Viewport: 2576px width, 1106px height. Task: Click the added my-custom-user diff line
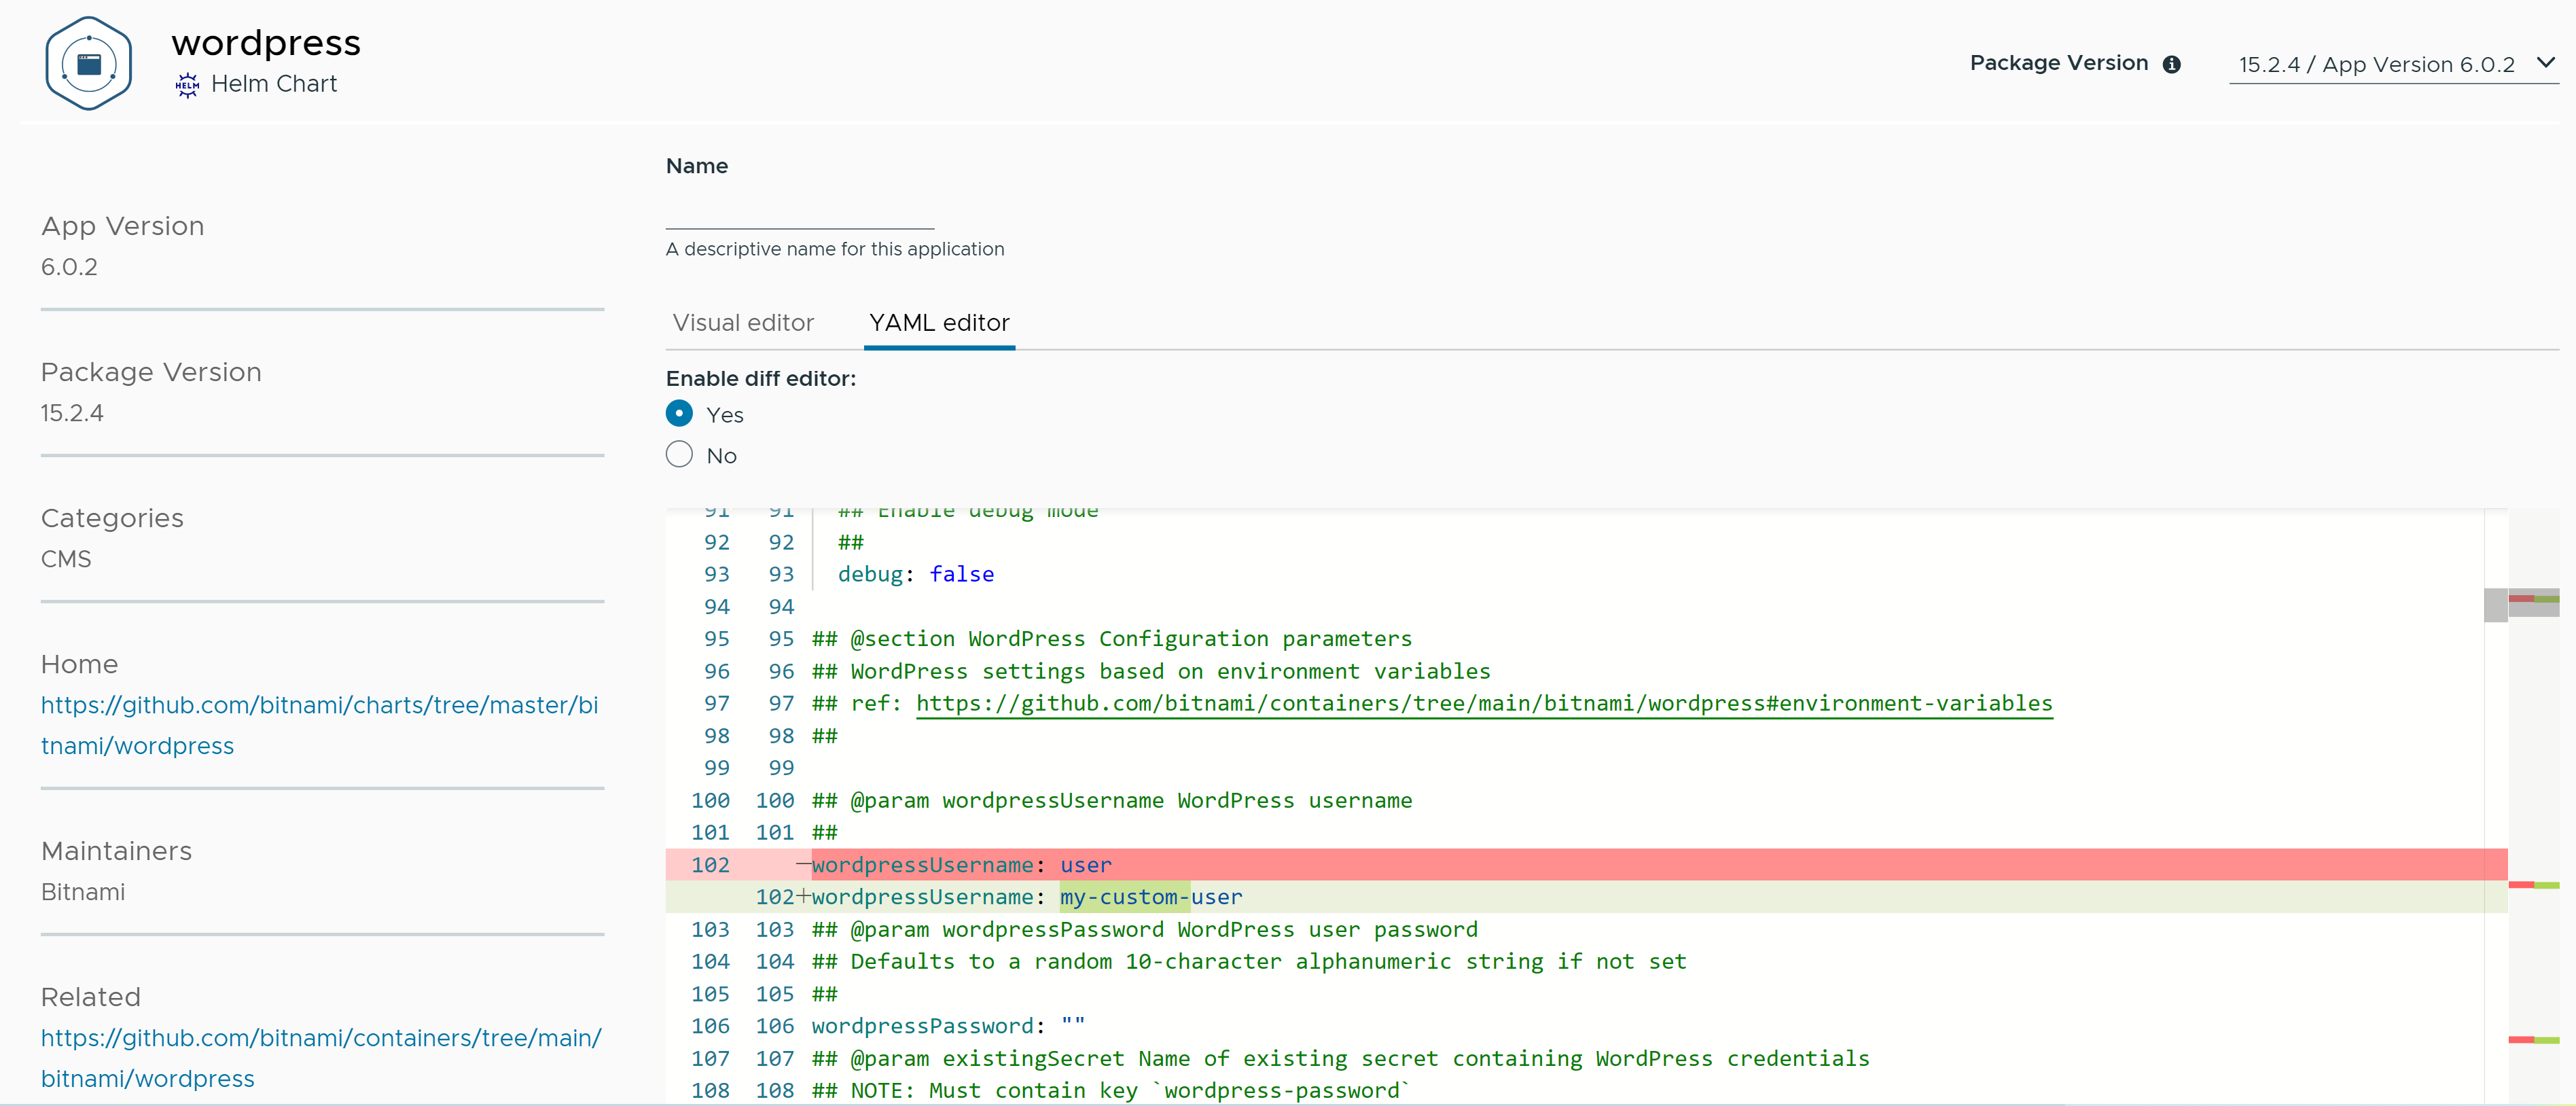pyautogui.click(x=1150, y=897)
